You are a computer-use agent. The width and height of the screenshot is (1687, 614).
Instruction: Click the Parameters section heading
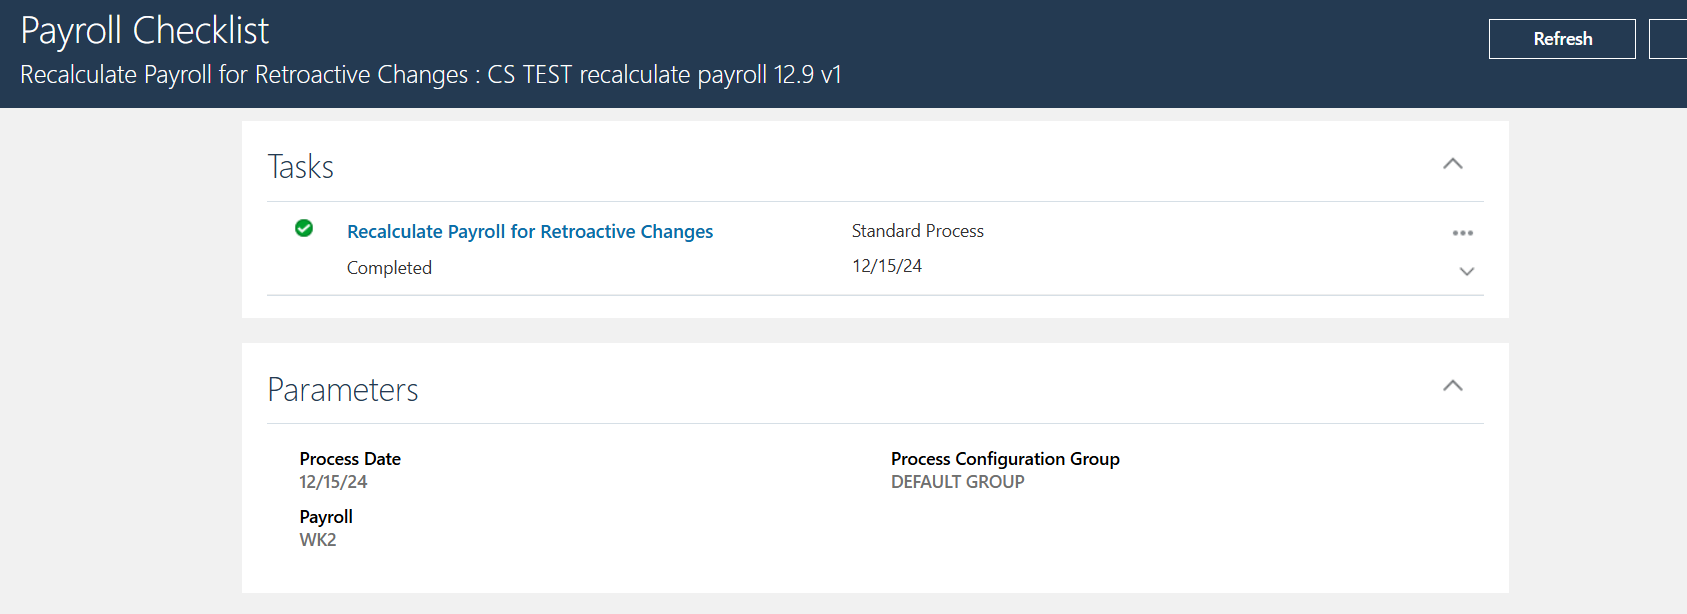(343, 390)
